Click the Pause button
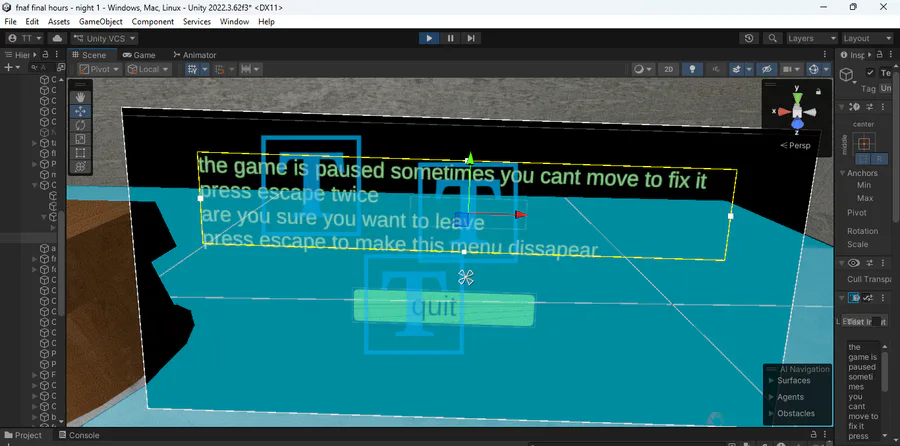The image size is (900, 446). point(450,38)
